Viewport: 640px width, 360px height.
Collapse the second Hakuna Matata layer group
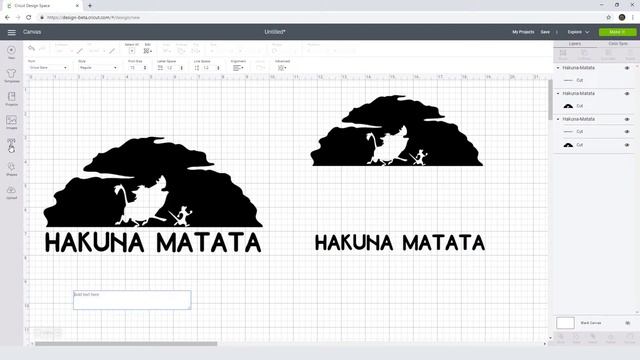[558, 93]
